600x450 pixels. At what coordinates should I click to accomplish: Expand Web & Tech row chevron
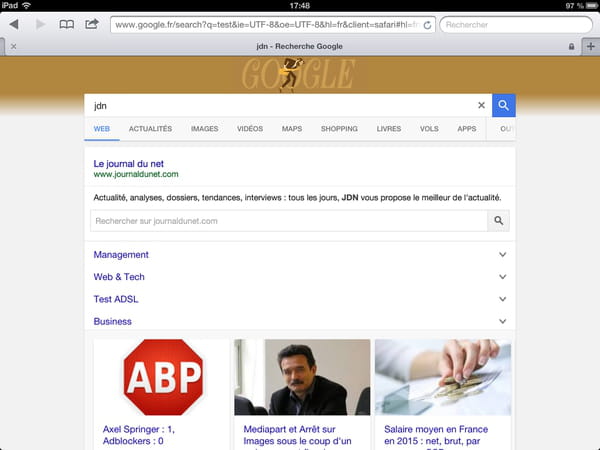tap(503, 277)
